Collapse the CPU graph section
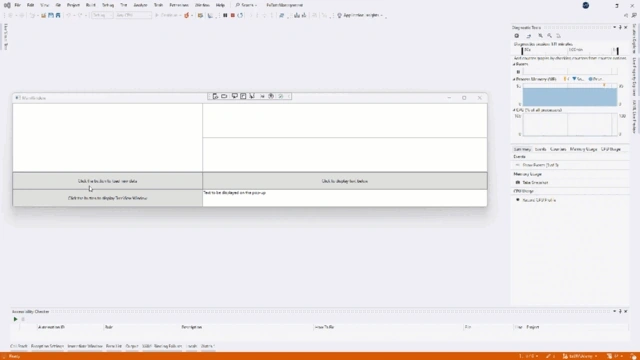The height and width of the screenshot is (360, 640). click(x=514, y=110)
